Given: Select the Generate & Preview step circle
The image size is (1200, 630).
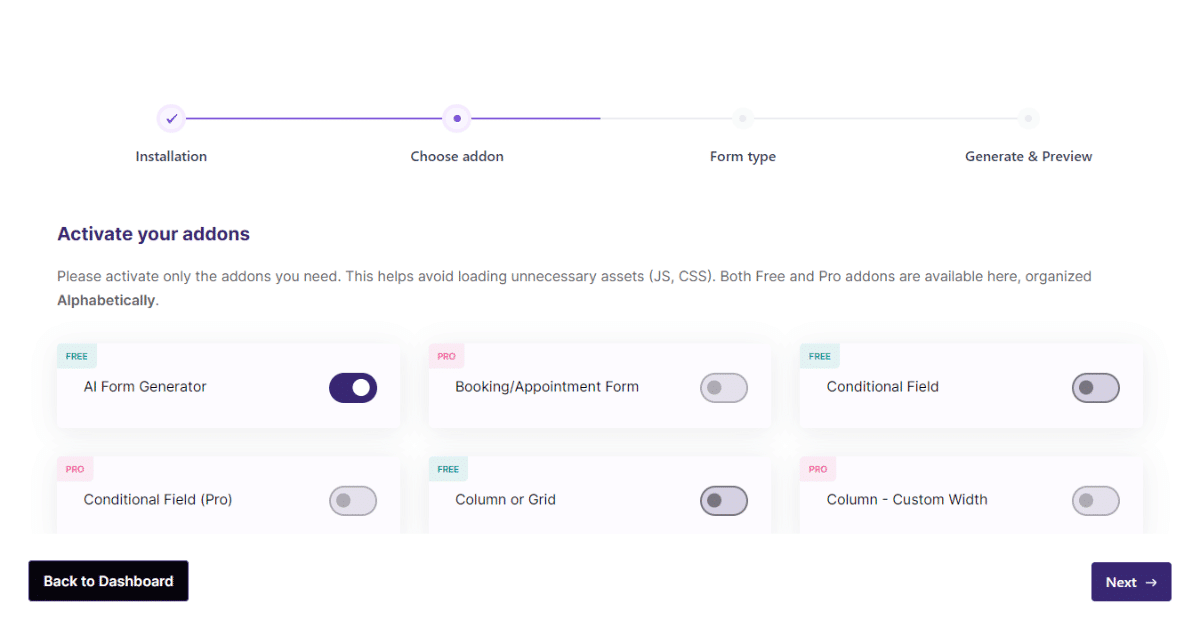Looking at the screenshot, I should pyautogui.click(x=1028, y=118).
